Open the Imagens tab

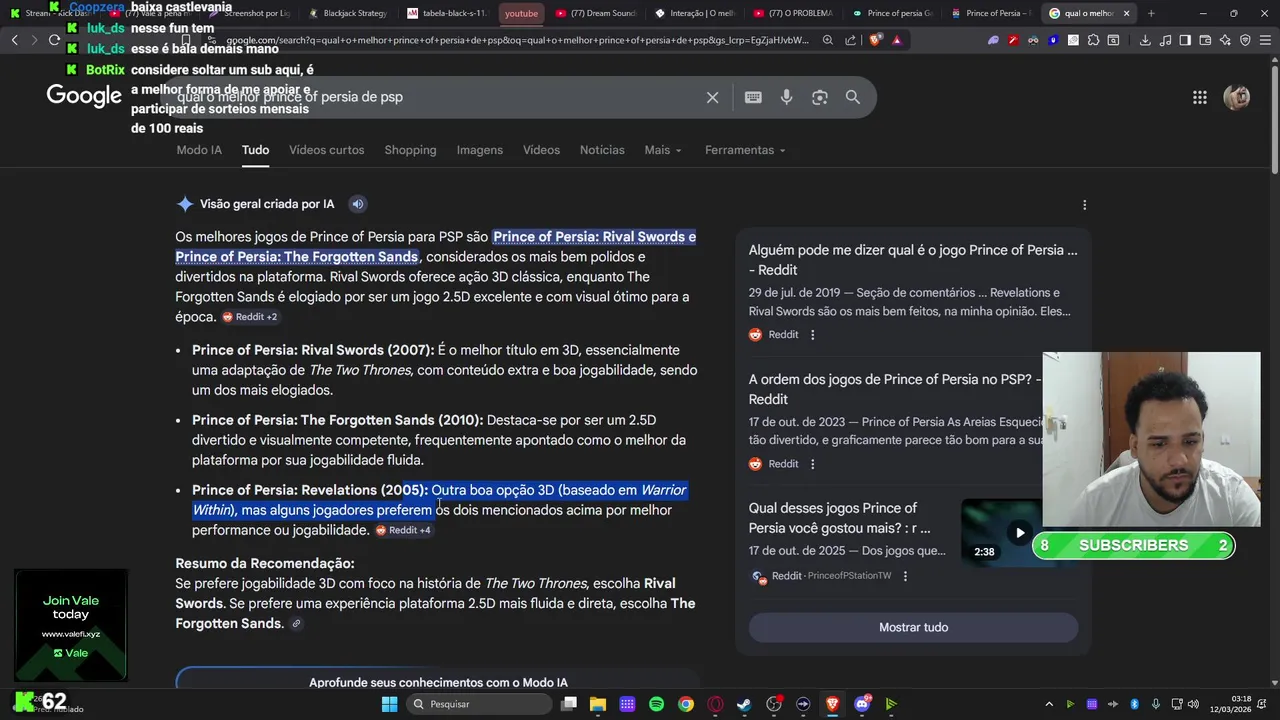pyautogui.click(x=480, y=150)
